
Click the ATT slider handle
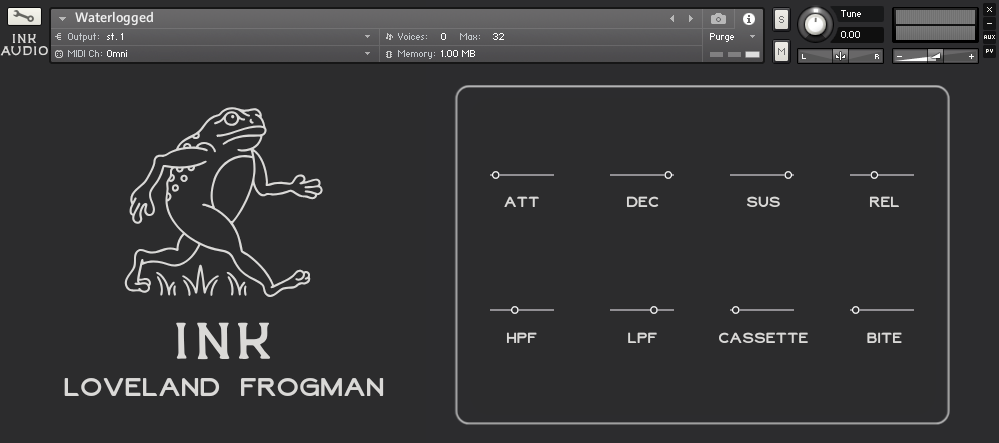click(x=495, y=175)
